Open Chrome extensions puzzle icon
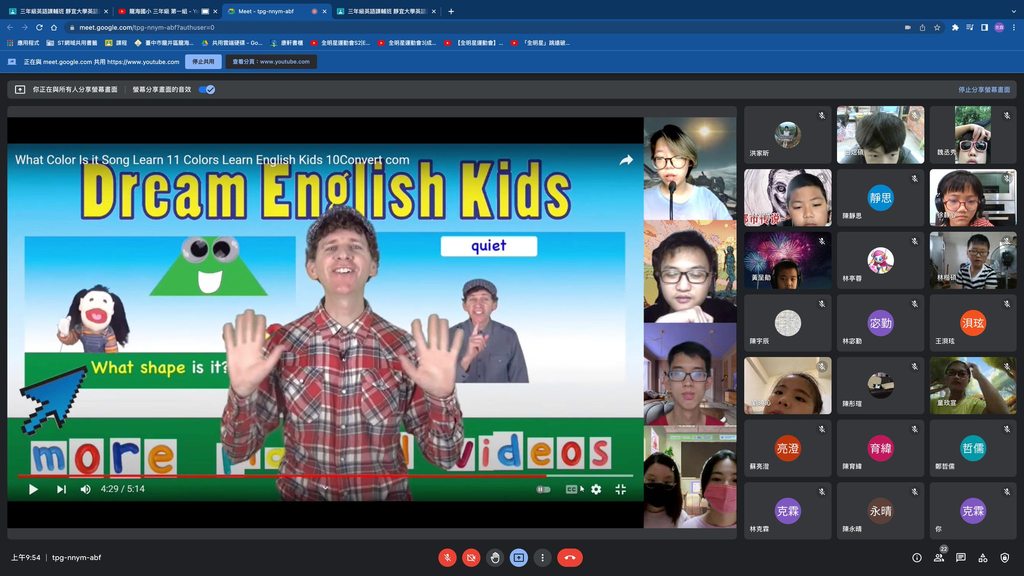This screenshot has height=576, width=1024. tap(955, 27)
